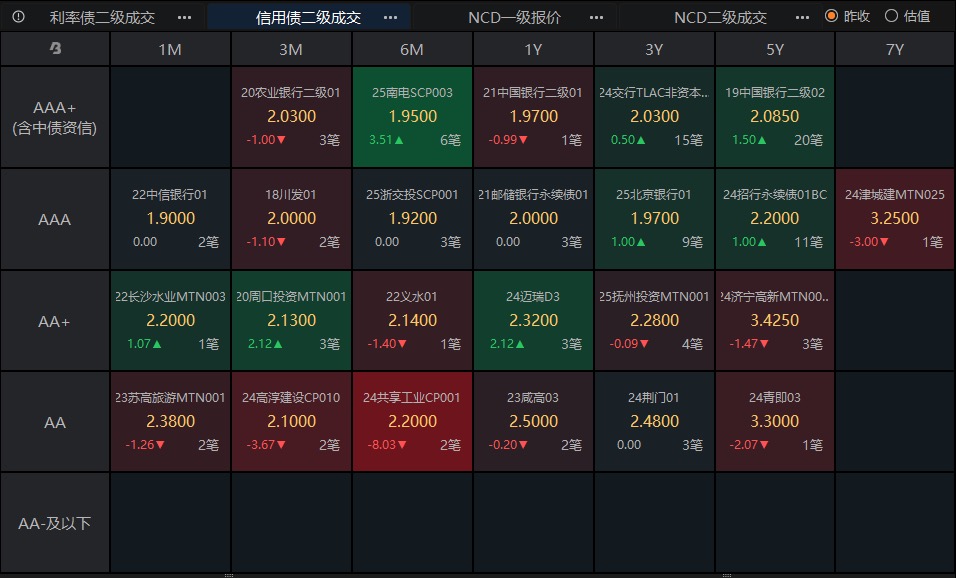956x578 pixels.
Task: Switch to the NCD二级成交 tab
Action: click(x=720, y=18)
